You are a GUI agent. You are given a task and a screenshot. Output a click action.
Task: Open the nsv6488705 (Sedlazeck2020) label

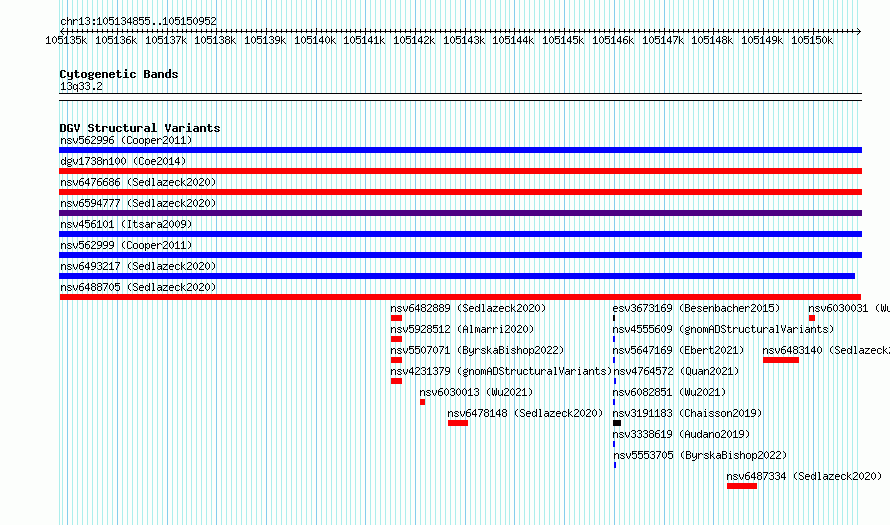point(138,287)
